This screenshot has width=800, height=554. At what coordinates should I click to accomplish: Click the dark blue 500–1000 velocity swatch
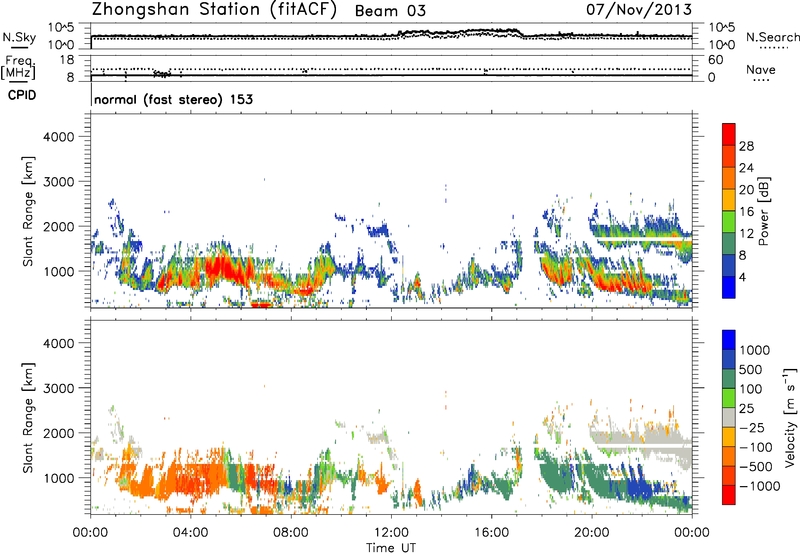coord(729,360)
